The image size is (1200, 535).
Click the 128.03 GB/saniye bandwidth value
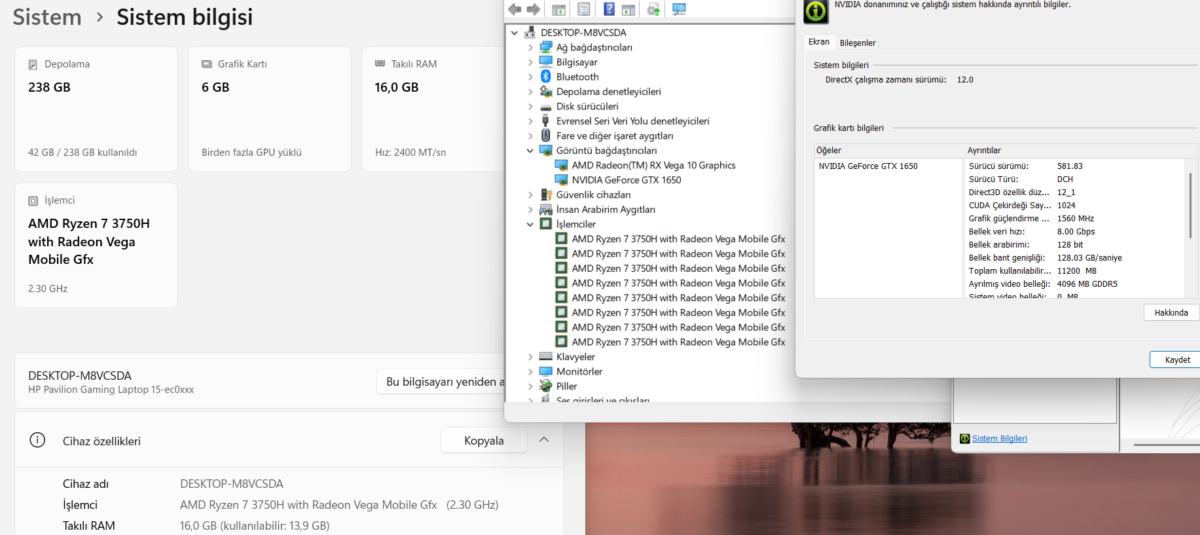tap(1089, 257)
